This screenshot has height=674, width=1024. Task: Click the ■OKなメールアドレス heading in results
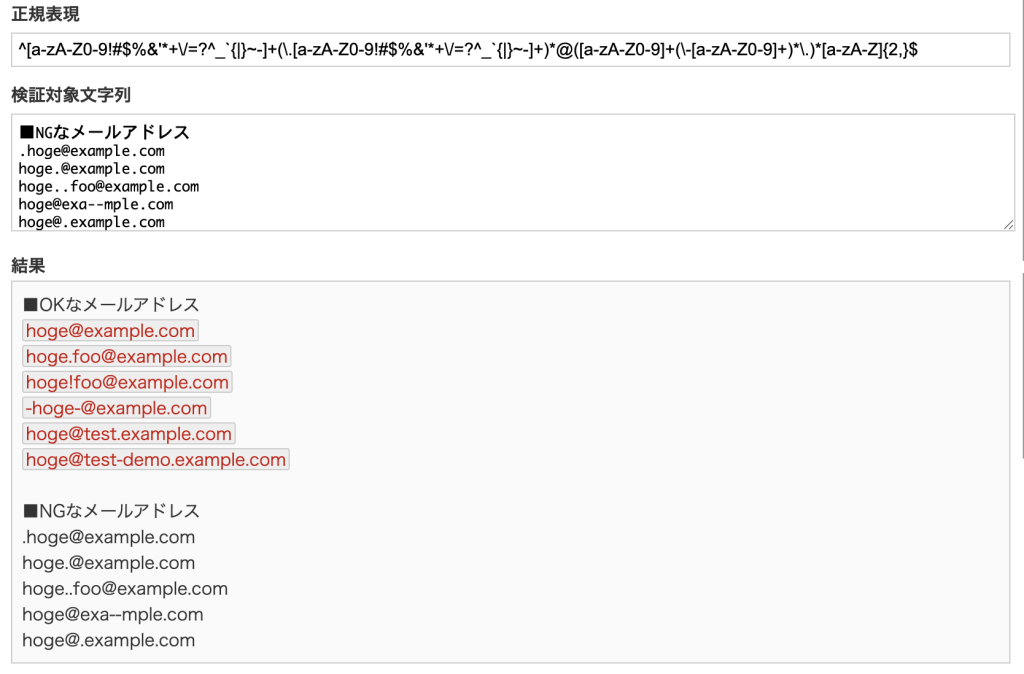click(x=111, y=305)
